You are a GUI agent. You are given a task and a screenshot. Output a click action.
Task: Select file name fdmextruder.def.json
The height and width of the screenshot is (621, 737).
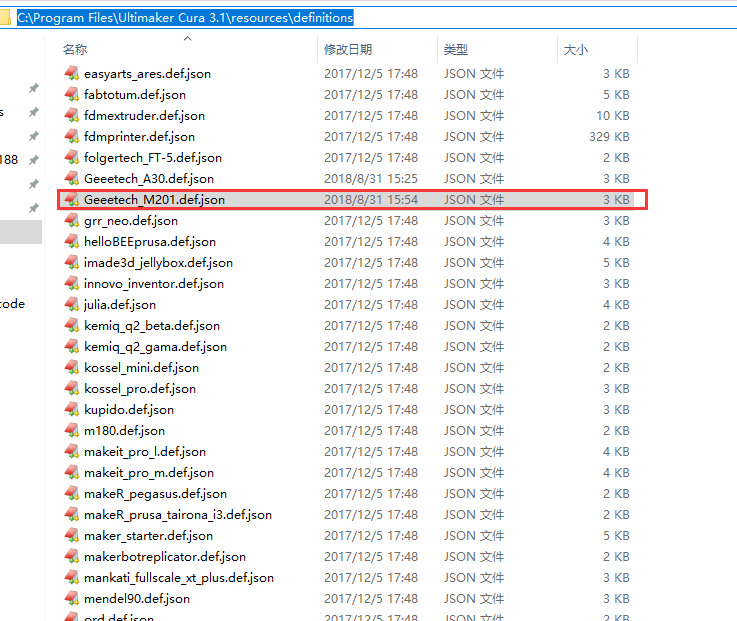click(x=144, y=116)
